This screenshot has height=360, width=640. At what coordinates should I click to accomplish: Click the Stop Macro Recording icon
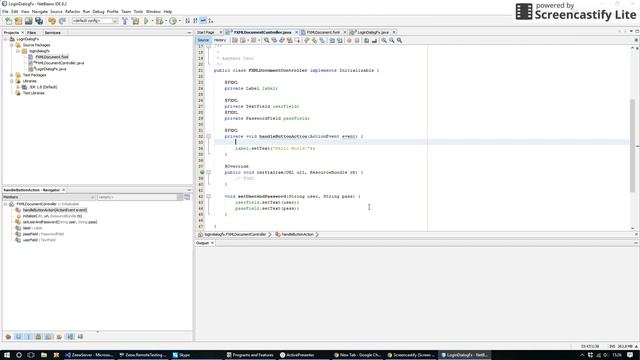click(357, 40)
